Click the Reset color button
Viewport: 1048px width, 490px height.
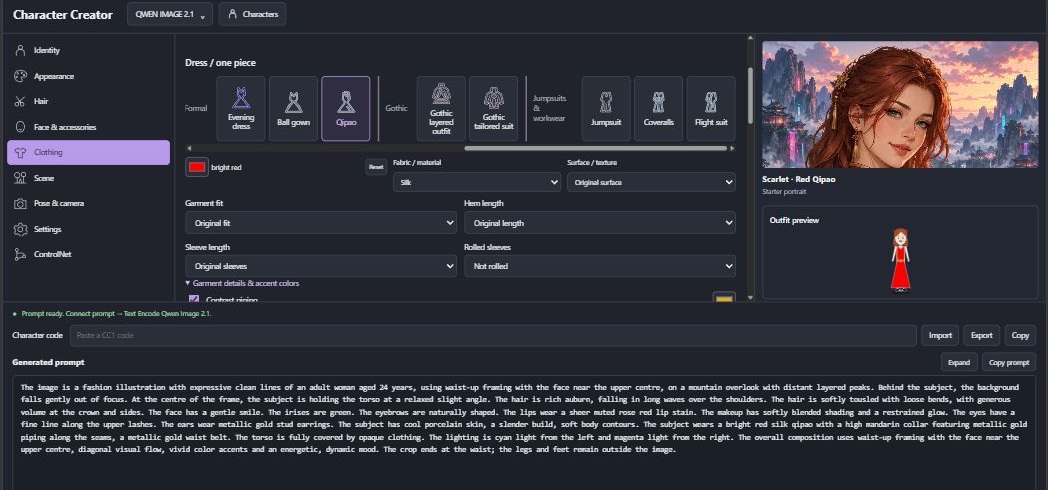point(376,167)
